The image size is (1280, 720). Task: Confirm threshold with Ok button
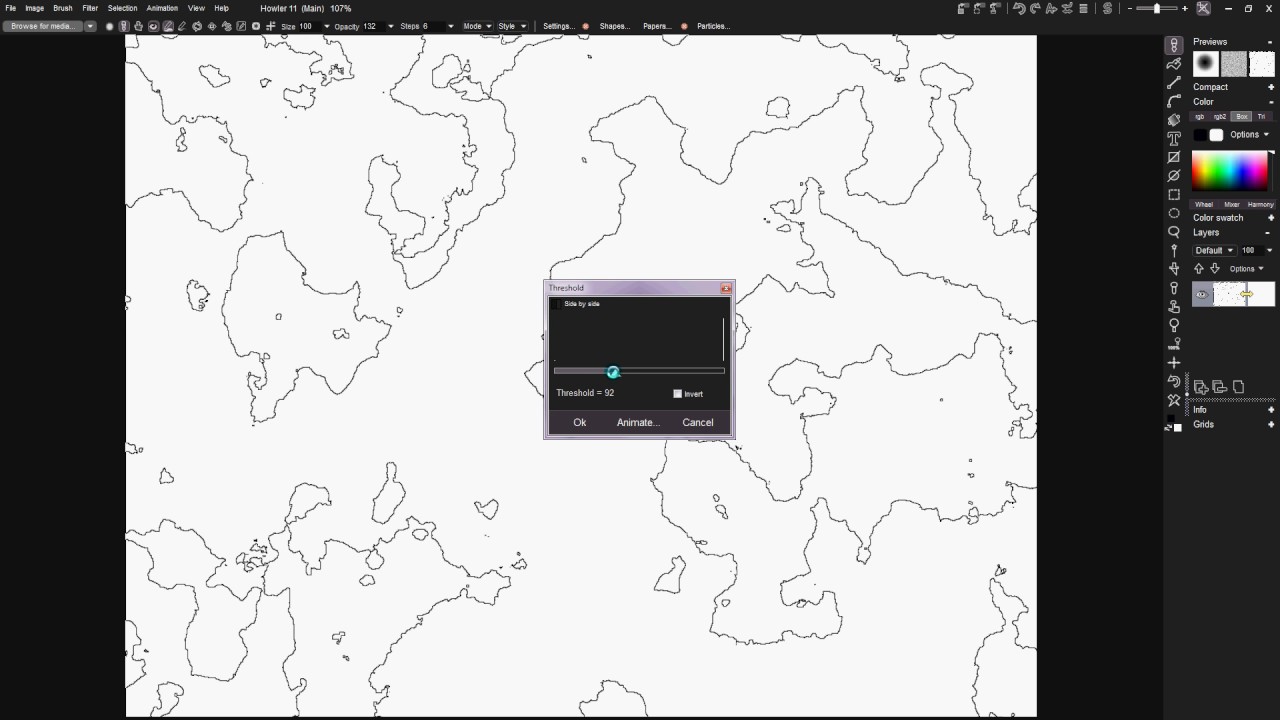[x=580, y=422]
